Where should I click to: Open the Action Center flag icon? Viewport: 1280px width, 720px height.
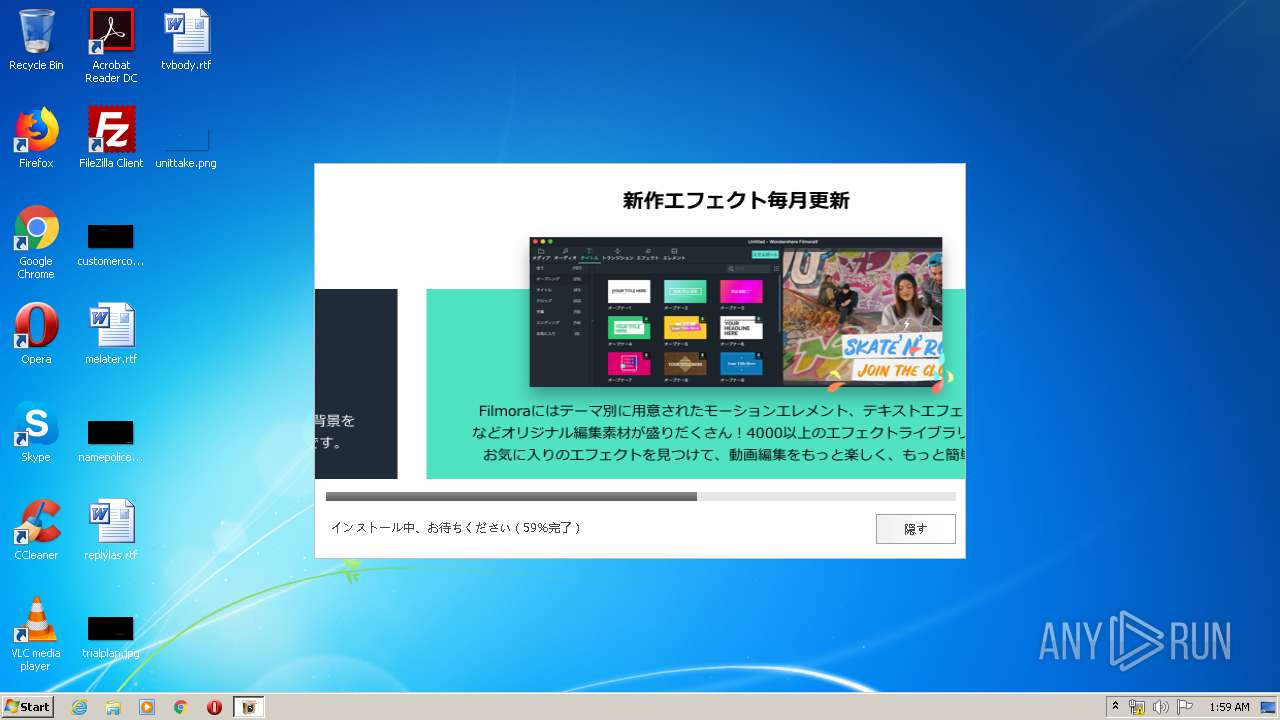[x=1185, y=707]
